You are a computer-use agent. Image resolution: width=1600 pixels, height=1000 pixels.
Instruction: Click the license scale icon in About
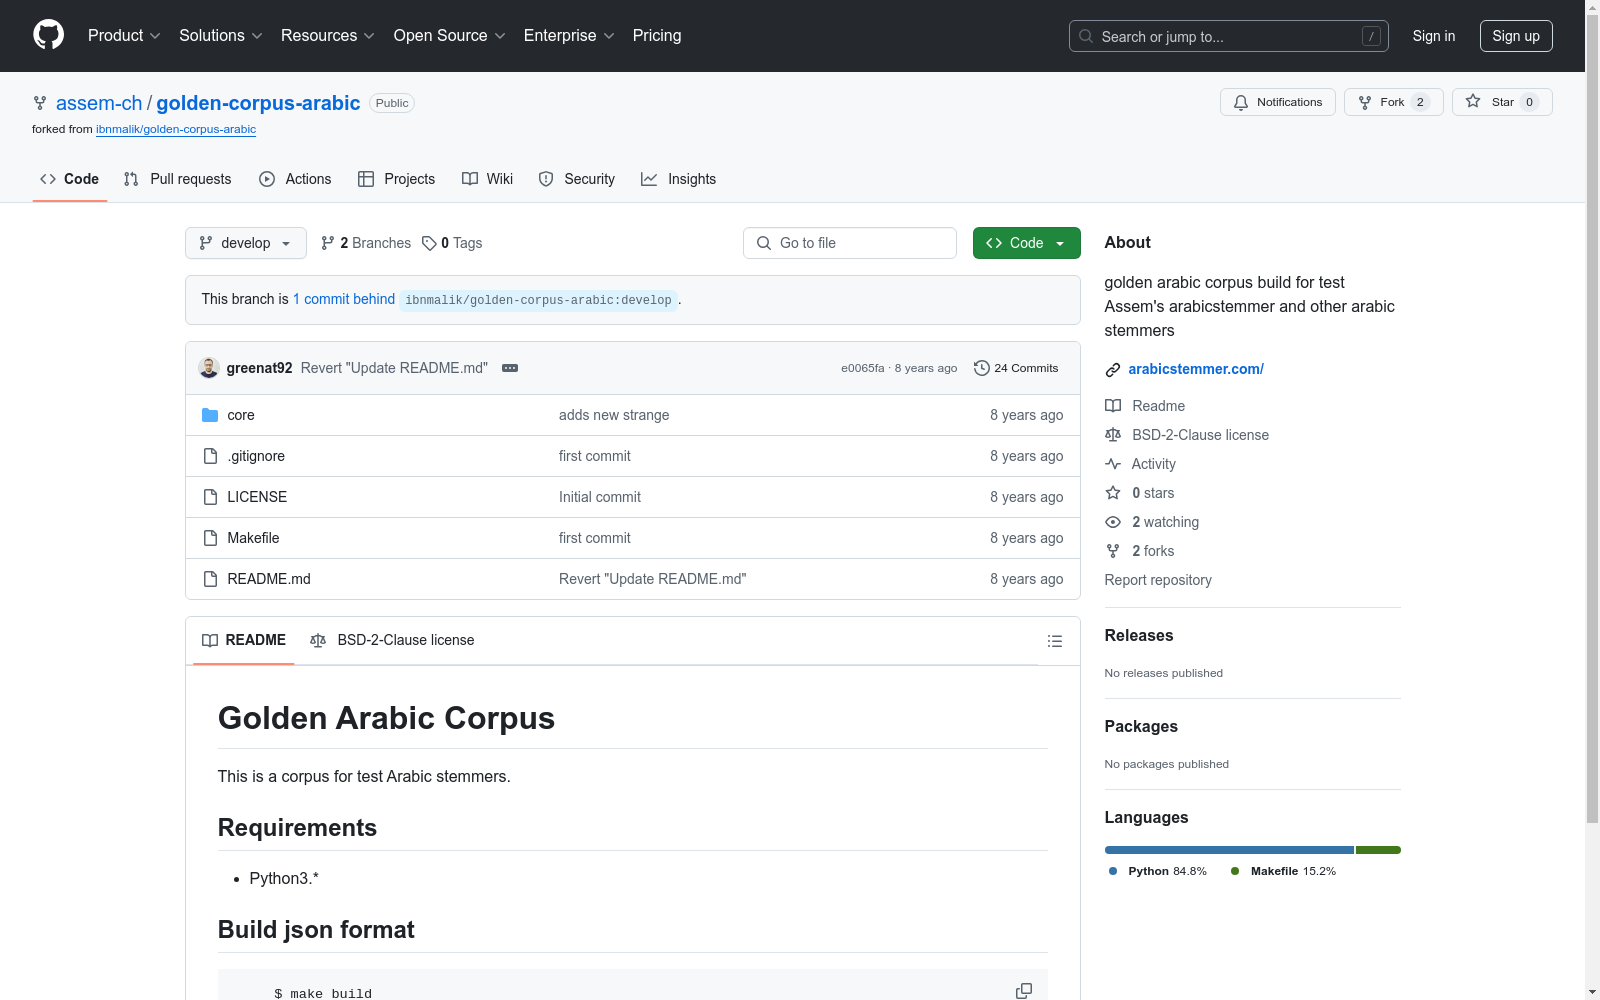(1113, 435)
